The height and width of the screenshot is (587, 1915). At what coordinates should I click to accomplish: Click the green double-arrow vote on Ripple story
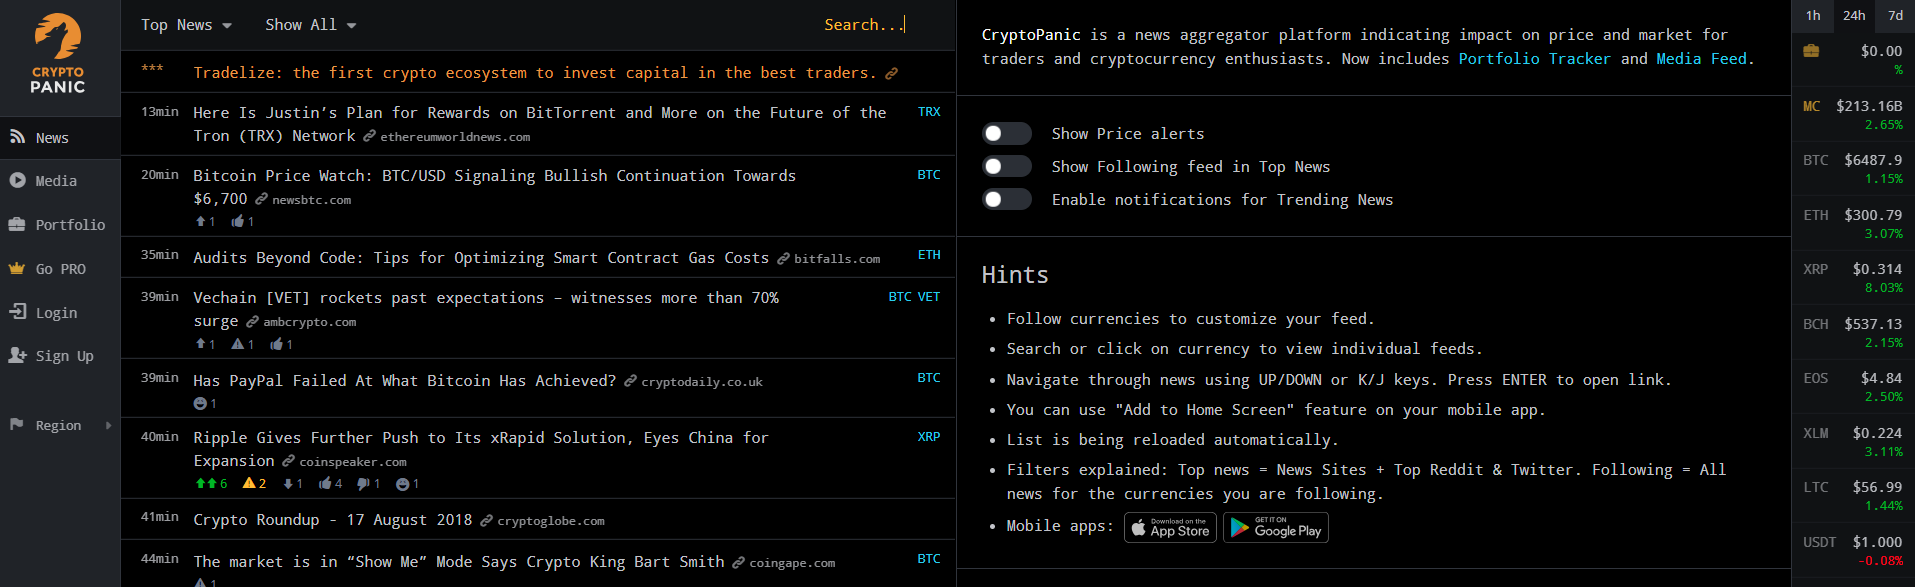click(x=206, y=483)
